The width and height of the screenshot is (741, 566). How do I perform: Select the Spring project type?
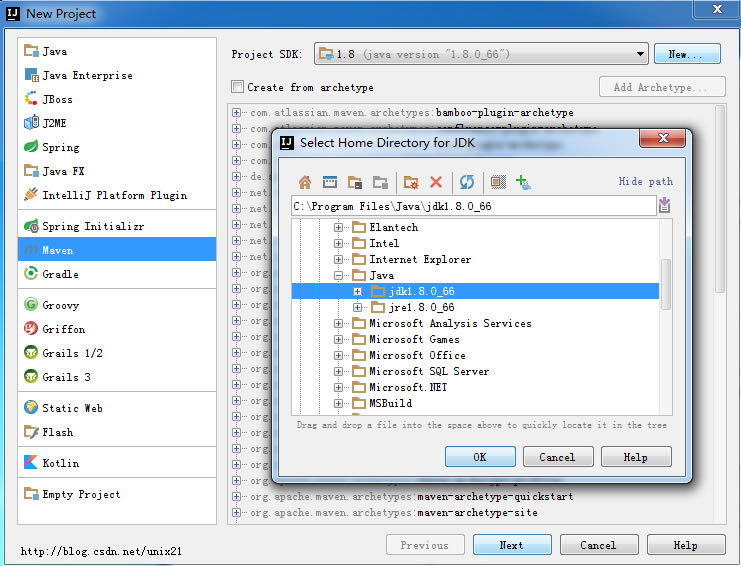coord(117,147)
